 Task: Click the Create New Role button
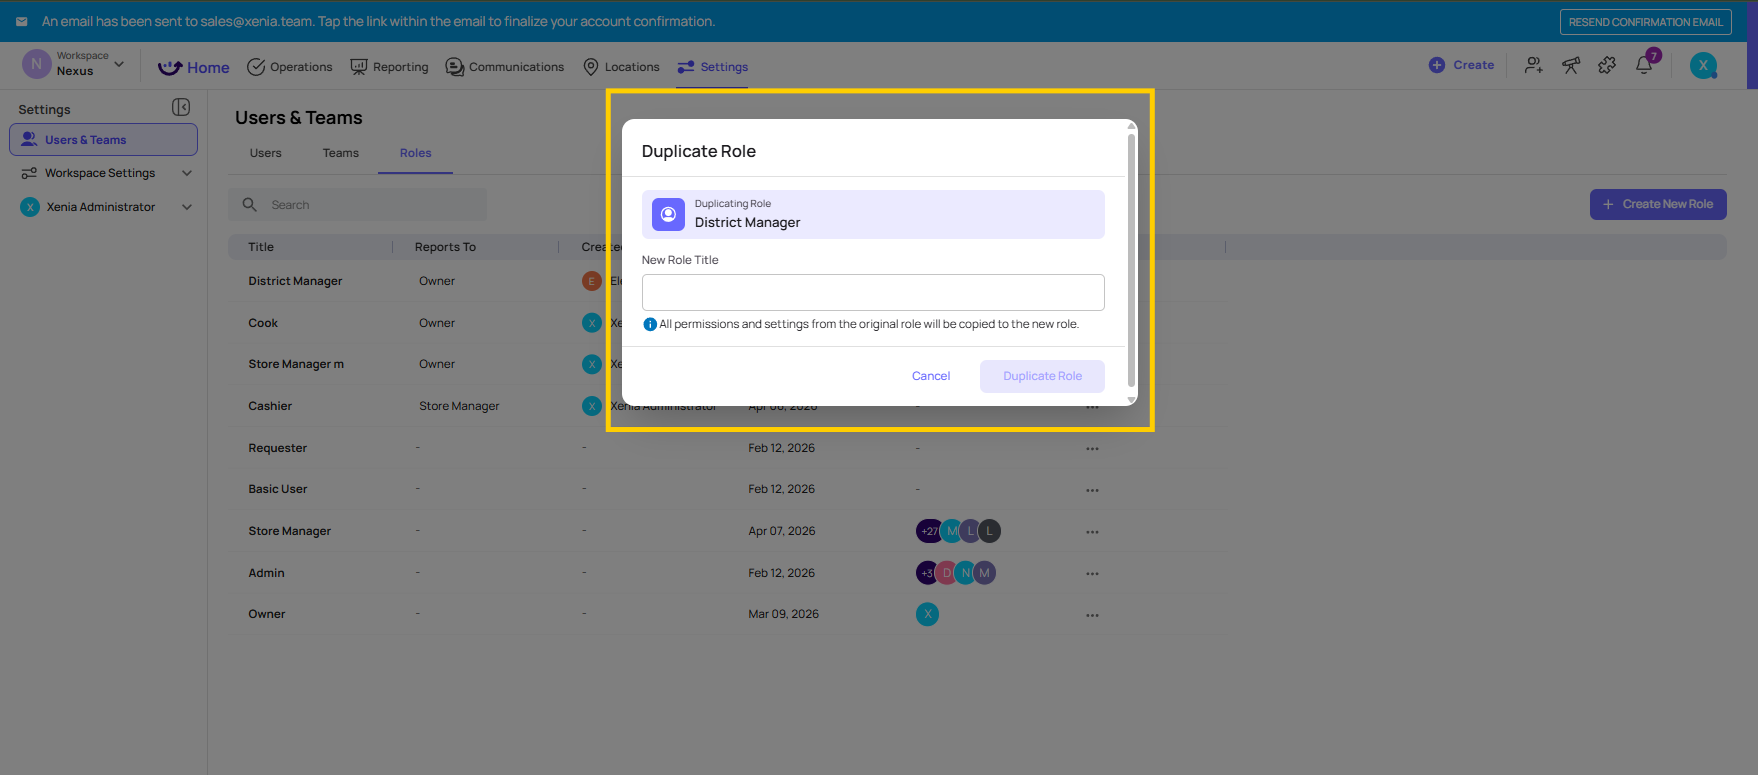1657,204
